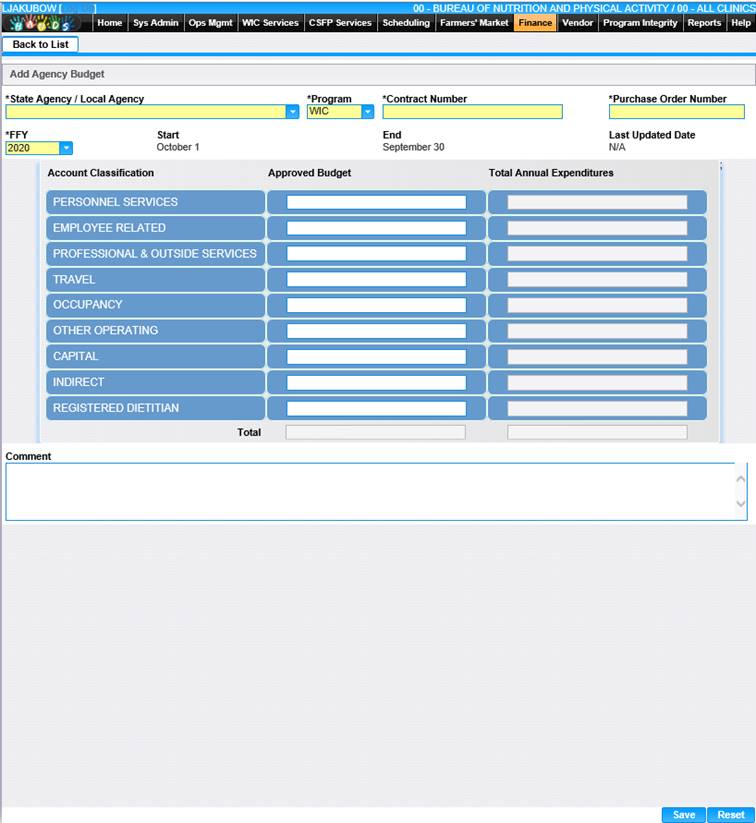Open the Farmers' Market menu
The height and width of the screenshot is (823, 756).
(x=474, y=23)
